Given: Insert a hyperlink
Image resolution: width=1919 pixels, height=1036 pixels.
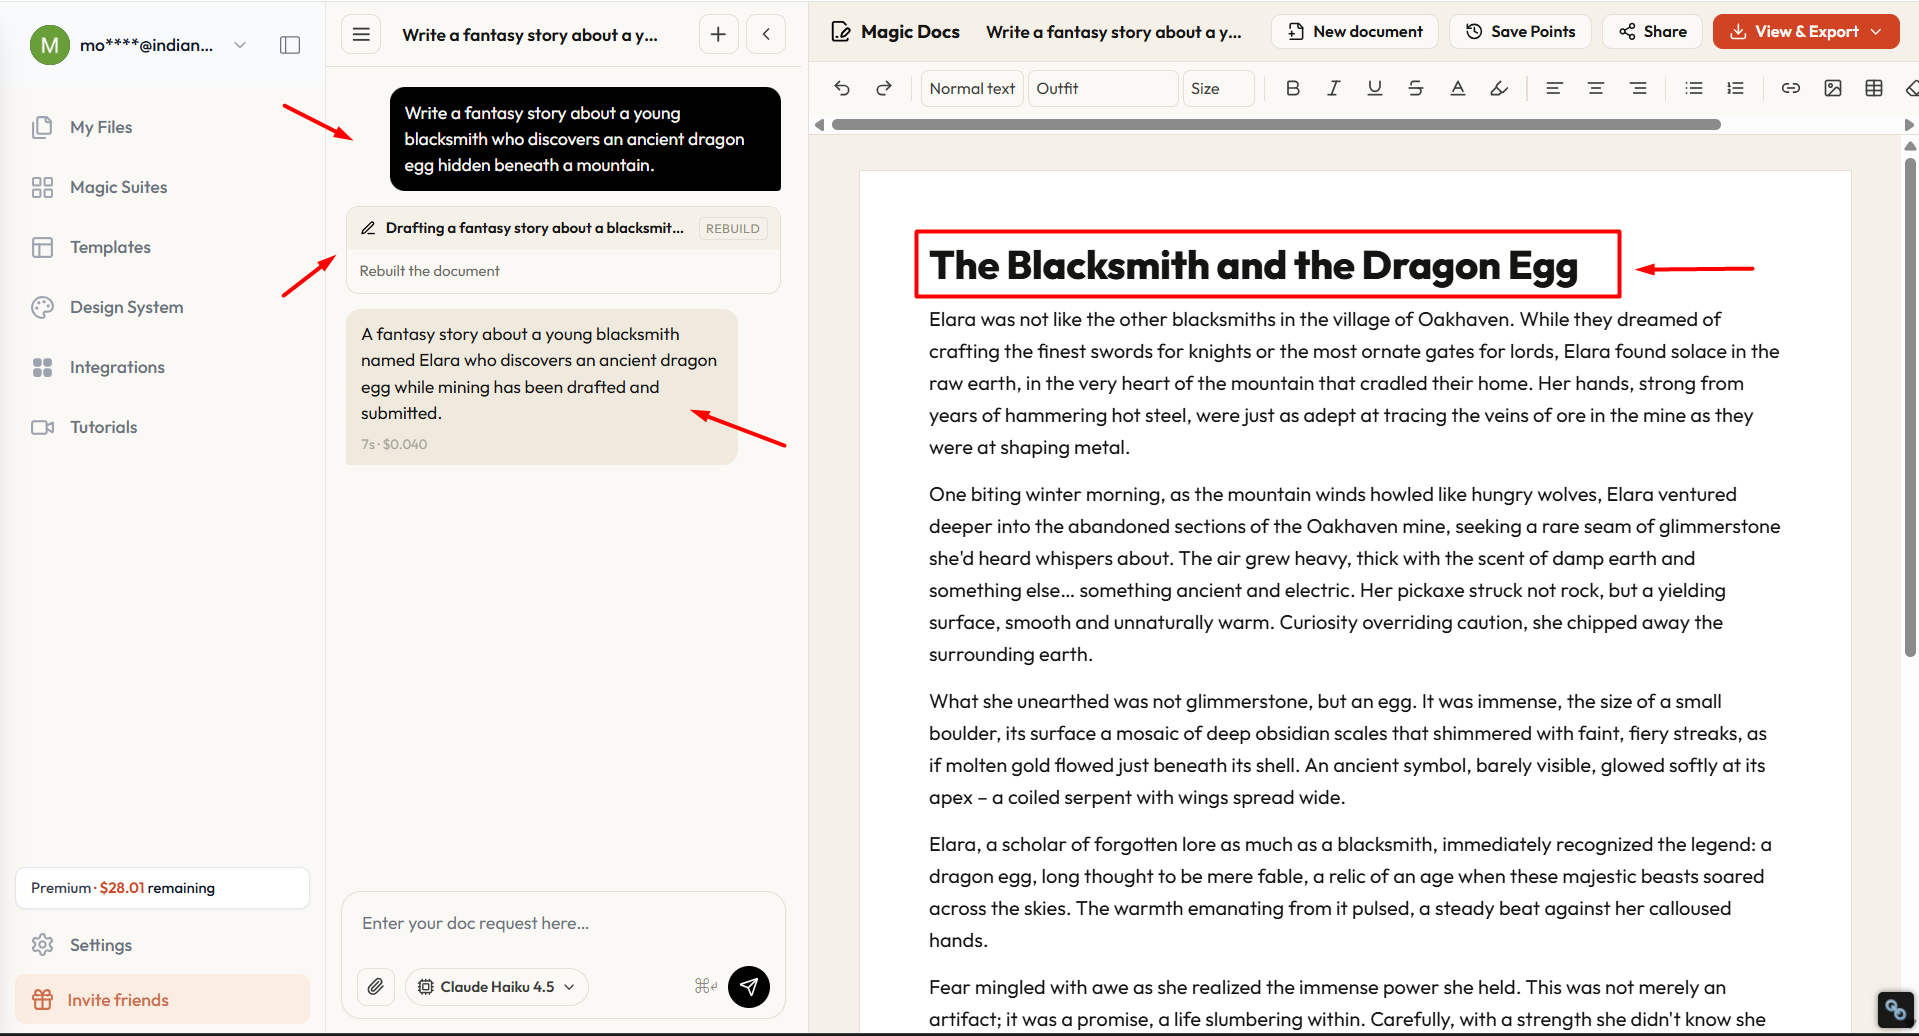Looking at the screenshot, I should [1791, 88].
